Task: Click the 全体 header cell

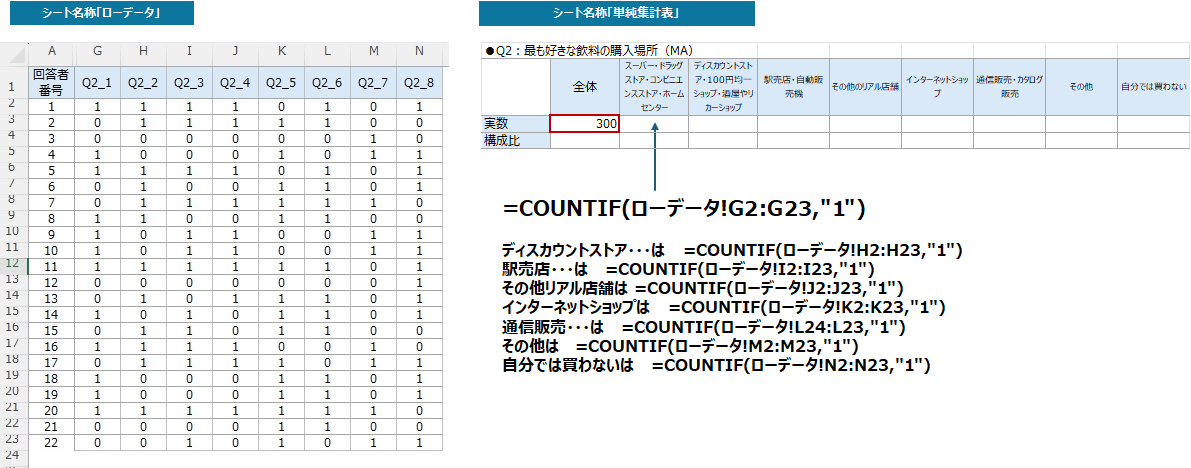Action: pyautogui.click(x=585, y=87)
